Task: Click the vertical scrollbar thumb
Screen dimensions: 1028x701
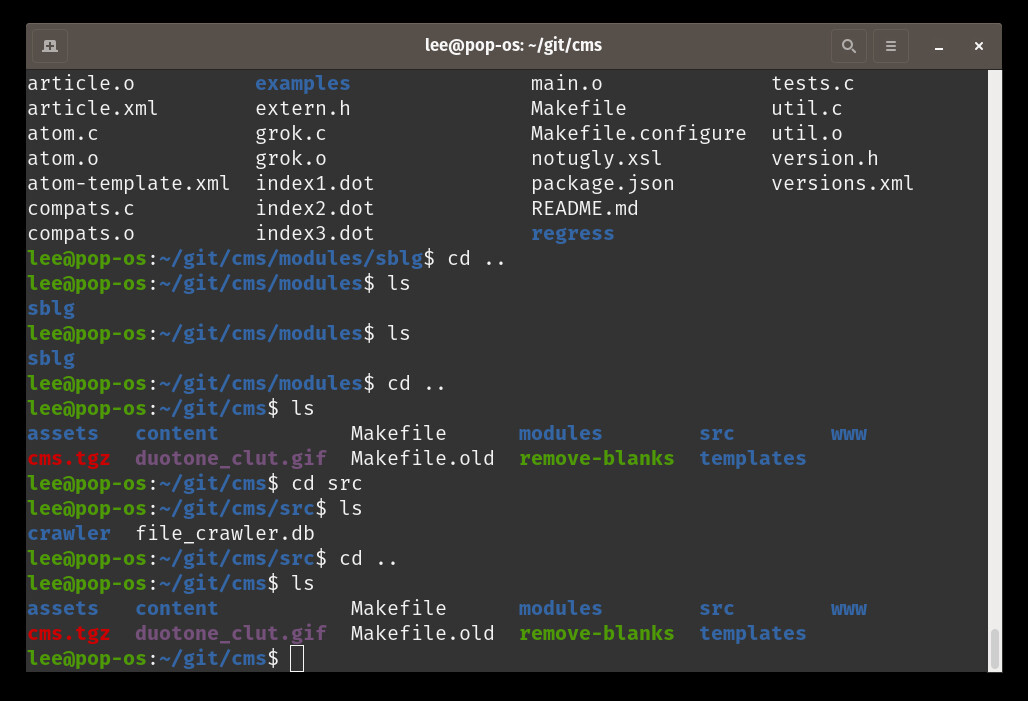Action: pos(994,648)
